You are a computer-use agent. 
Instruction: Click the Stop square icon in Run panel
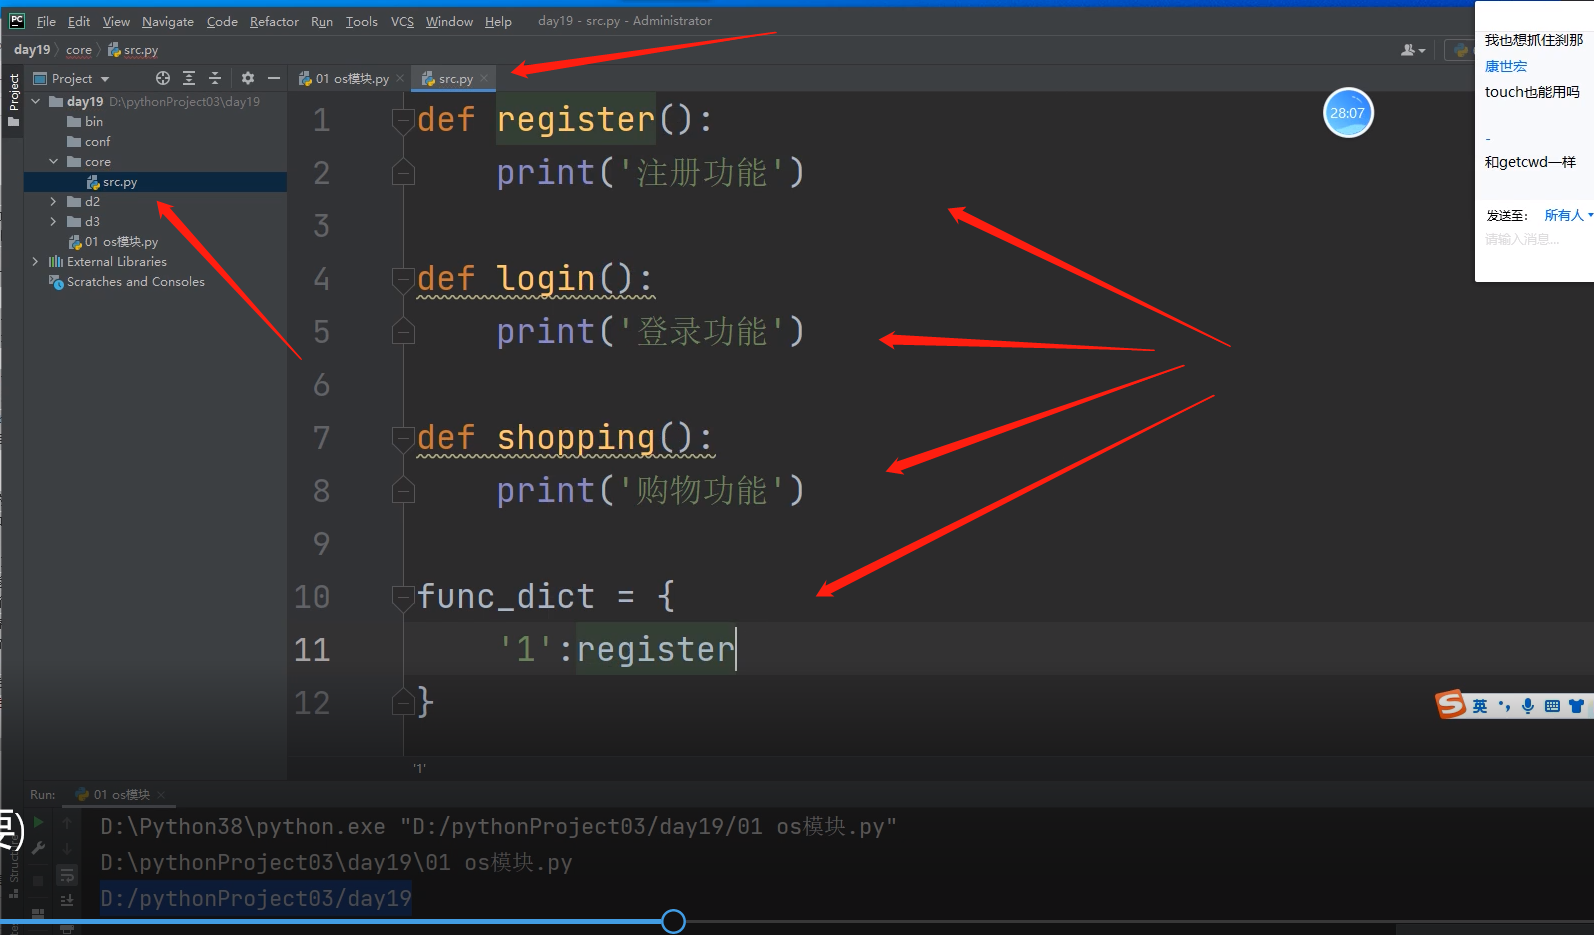point(38,881)
